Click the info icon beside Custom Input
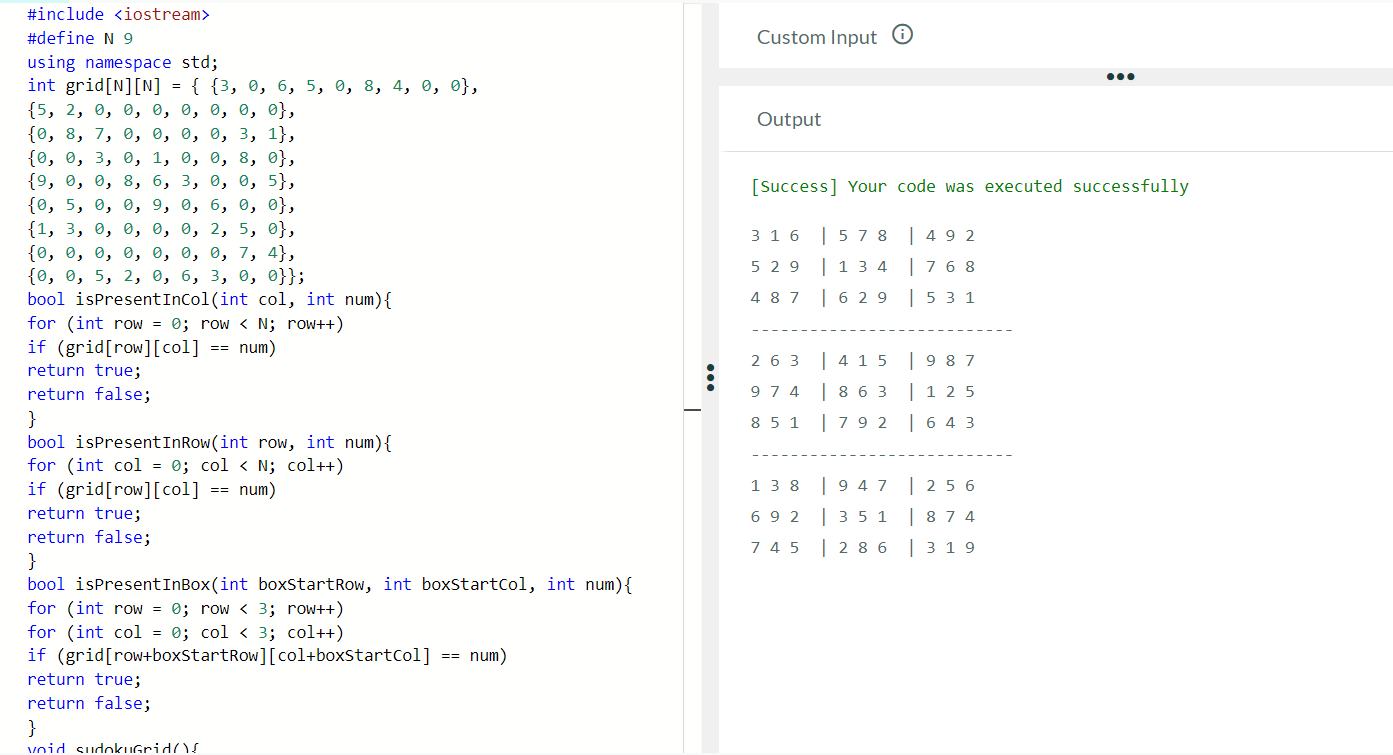Screen dimensions: 1393x755 click(x=902, y=36)
